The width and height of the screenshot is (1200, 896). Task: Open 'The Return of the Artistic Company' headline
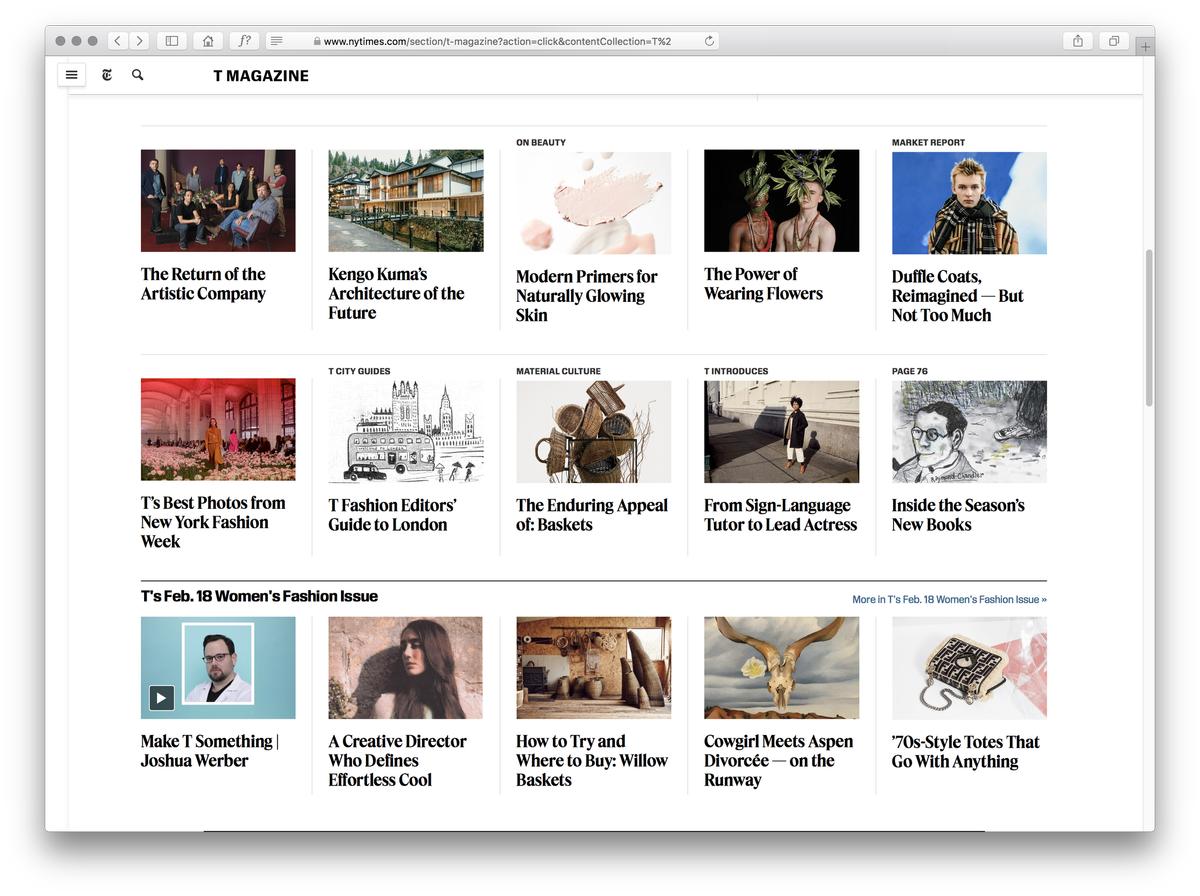pyautogui.click(x=203, y=284)
